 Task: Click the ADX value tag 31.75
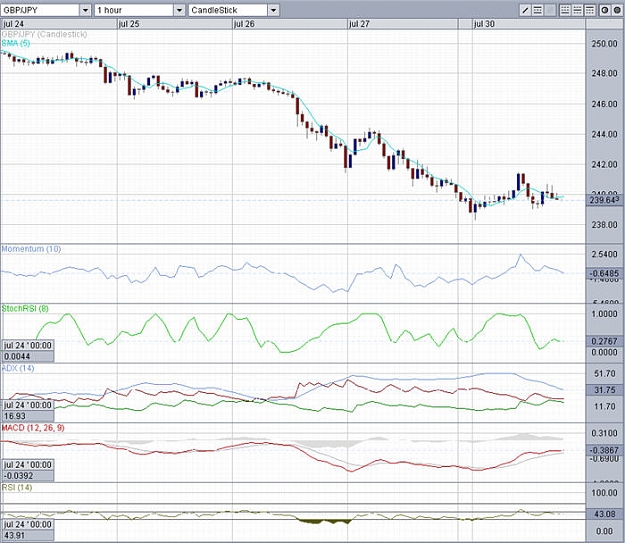coord(604,390)
